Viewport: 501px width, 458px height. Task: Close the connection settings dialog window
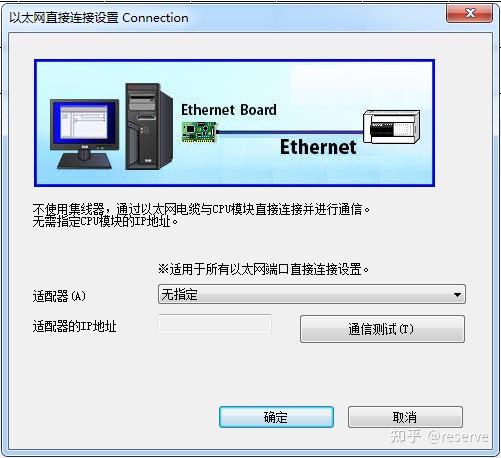470,13
